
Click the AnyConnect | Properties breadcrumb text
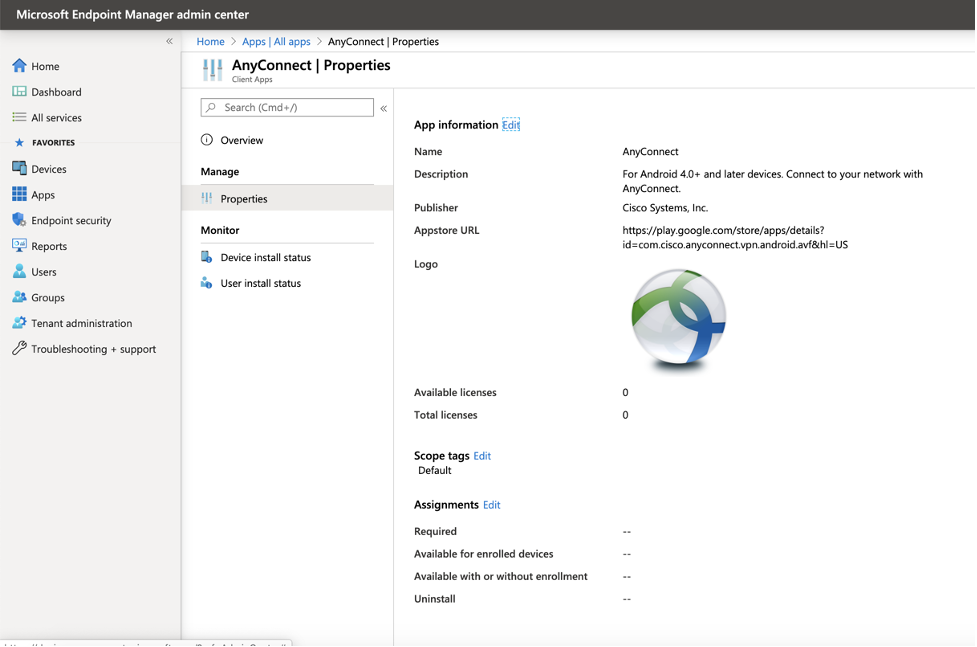tap(383, 41)
